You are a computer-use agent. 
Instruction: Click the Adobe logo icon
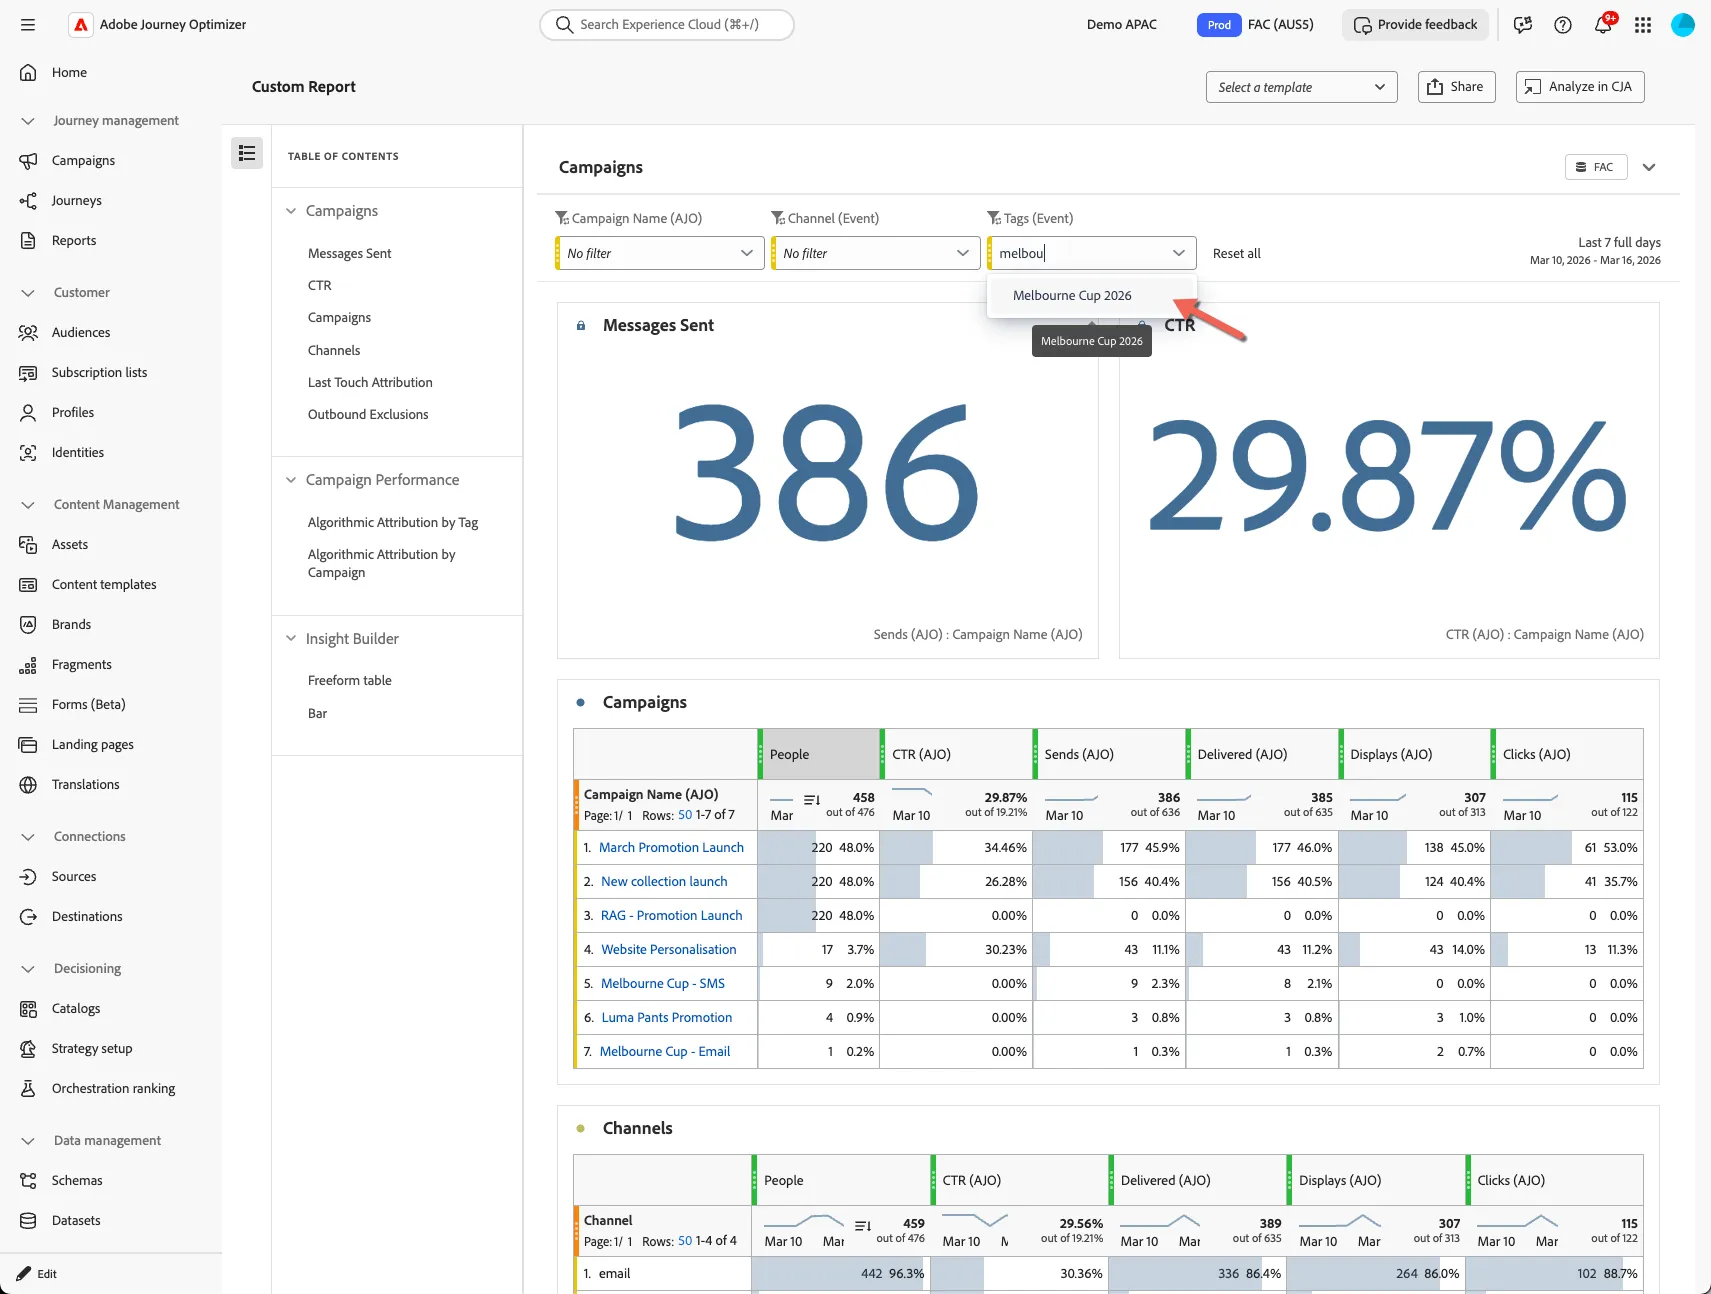[x=81, y=25]
